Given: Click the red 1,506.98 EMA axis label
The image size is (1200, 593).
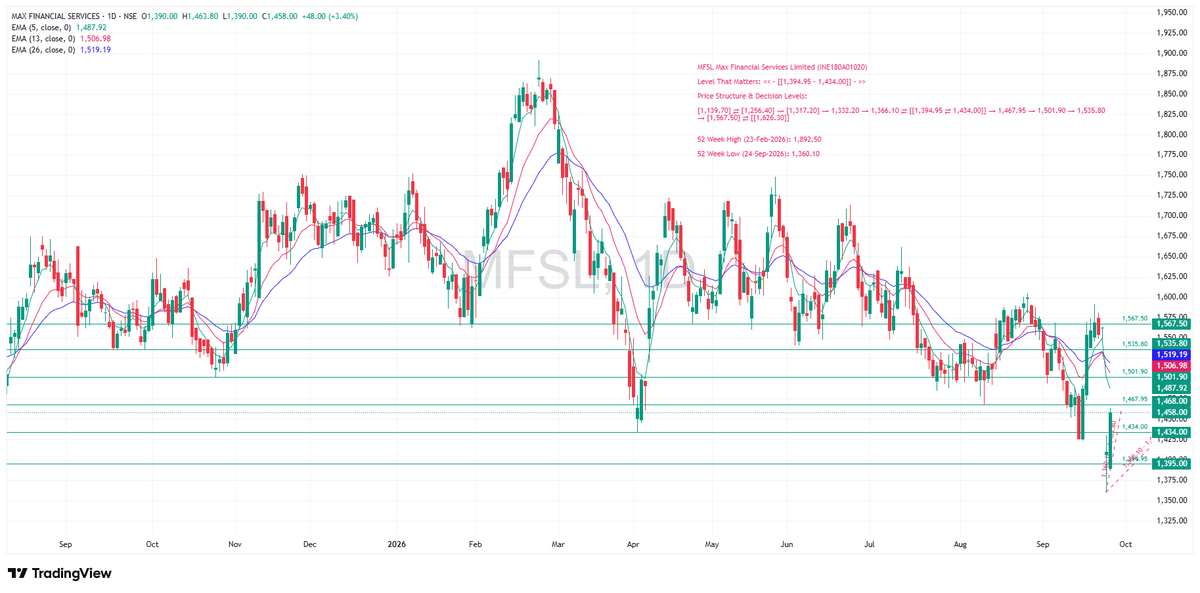Looking at the screenshot, I should 1171,366.
